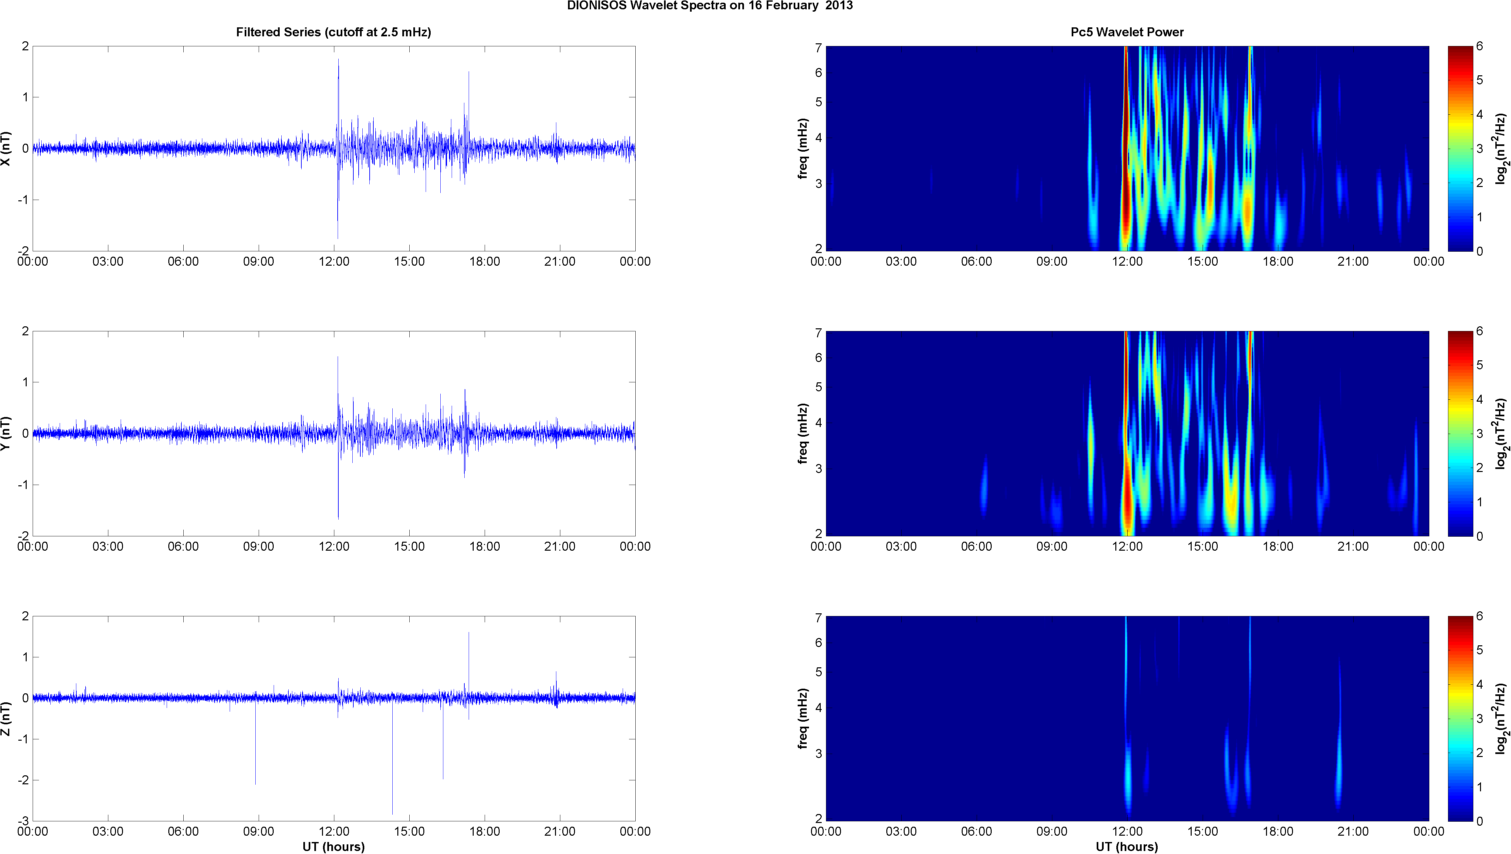This screenshot has height=854, width=1511.
Task: Click the colorbar beside the top spectrogram
Action: 1460,148
